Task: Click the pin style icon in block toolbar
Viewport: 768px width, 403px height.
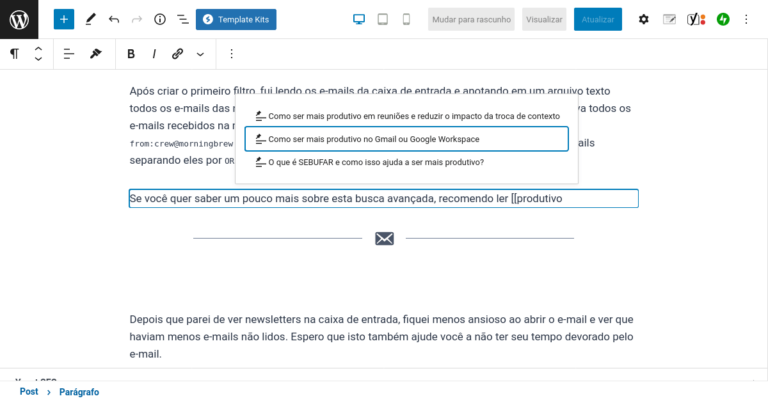Action: click(x=96, y=54)
